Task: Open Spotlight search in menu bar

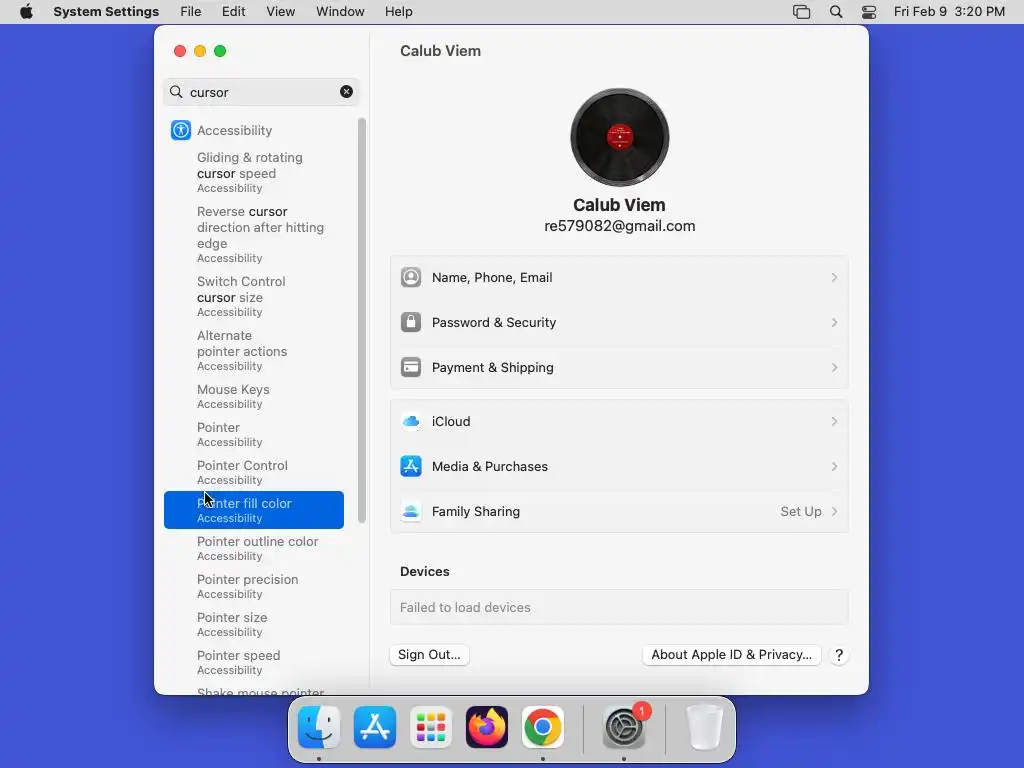Action: tap(836, 12)
